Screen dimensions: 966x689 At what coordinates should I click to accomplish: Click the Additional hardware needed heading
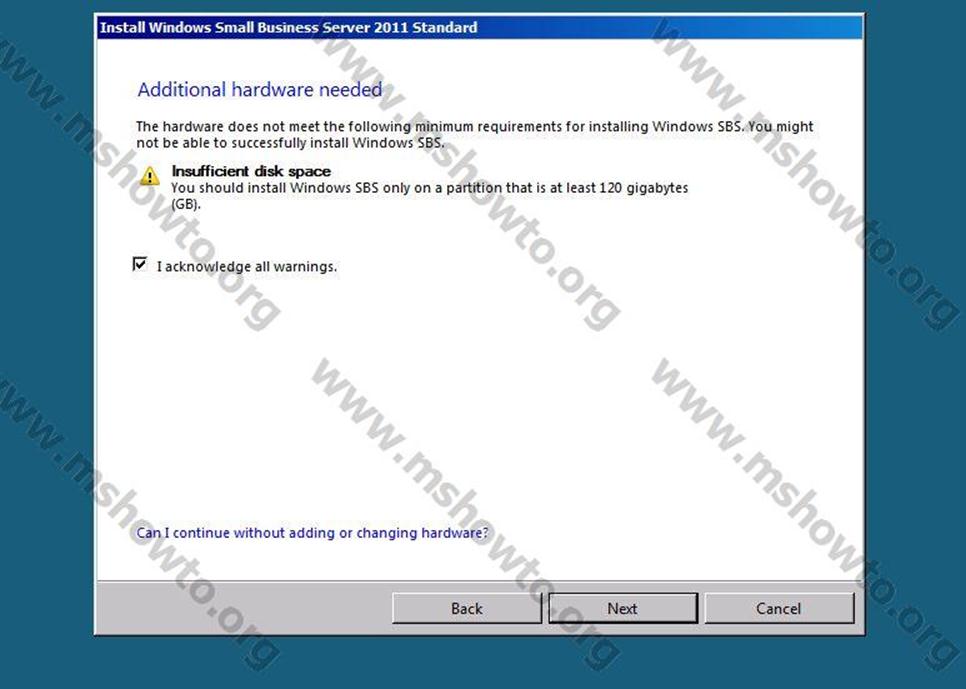pos(259,89)
